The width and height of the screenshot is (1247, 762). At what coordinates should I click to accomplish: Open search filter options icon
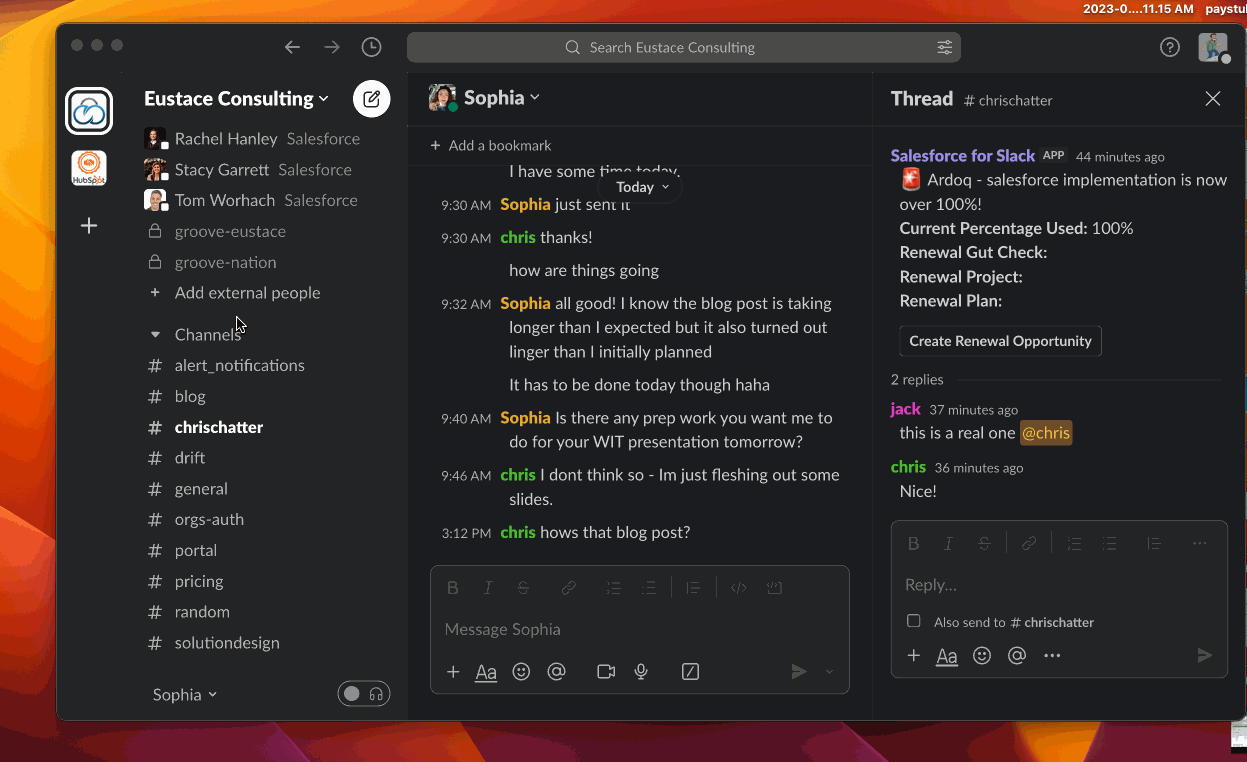[944, 47]
